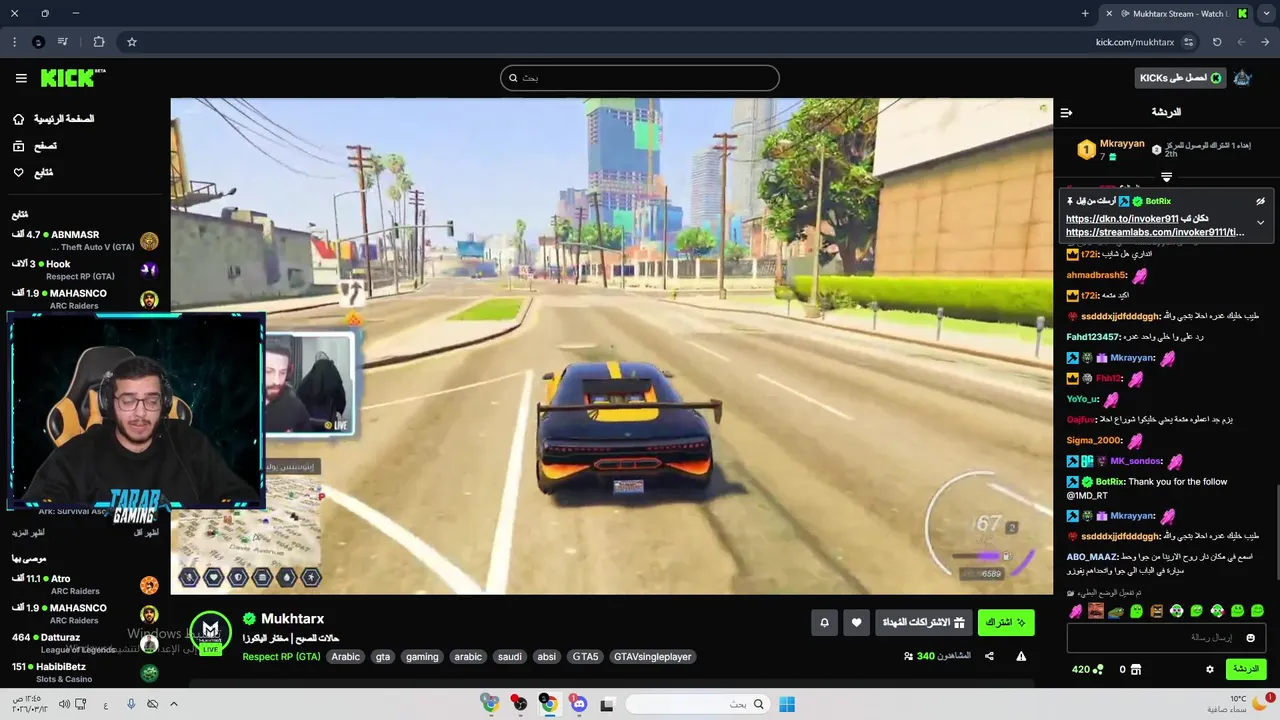Click the saudi tag
1280x720 pixels.
coord(510,657)
